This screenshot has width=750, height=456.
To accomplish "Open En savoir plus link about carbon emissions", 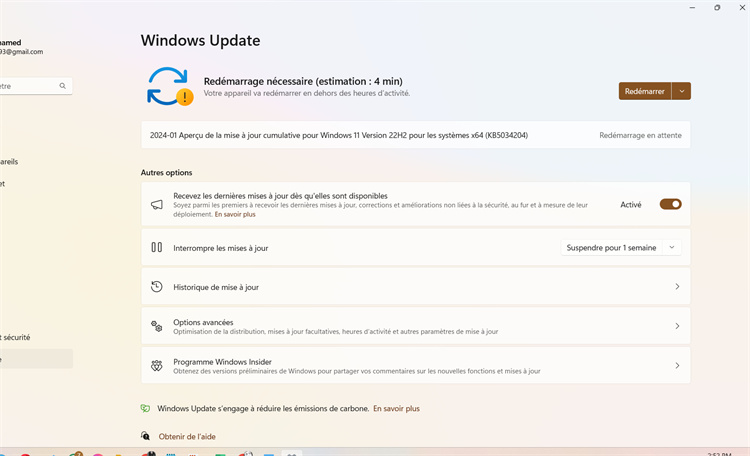I will pyautogui.click(x=396, y=409).
